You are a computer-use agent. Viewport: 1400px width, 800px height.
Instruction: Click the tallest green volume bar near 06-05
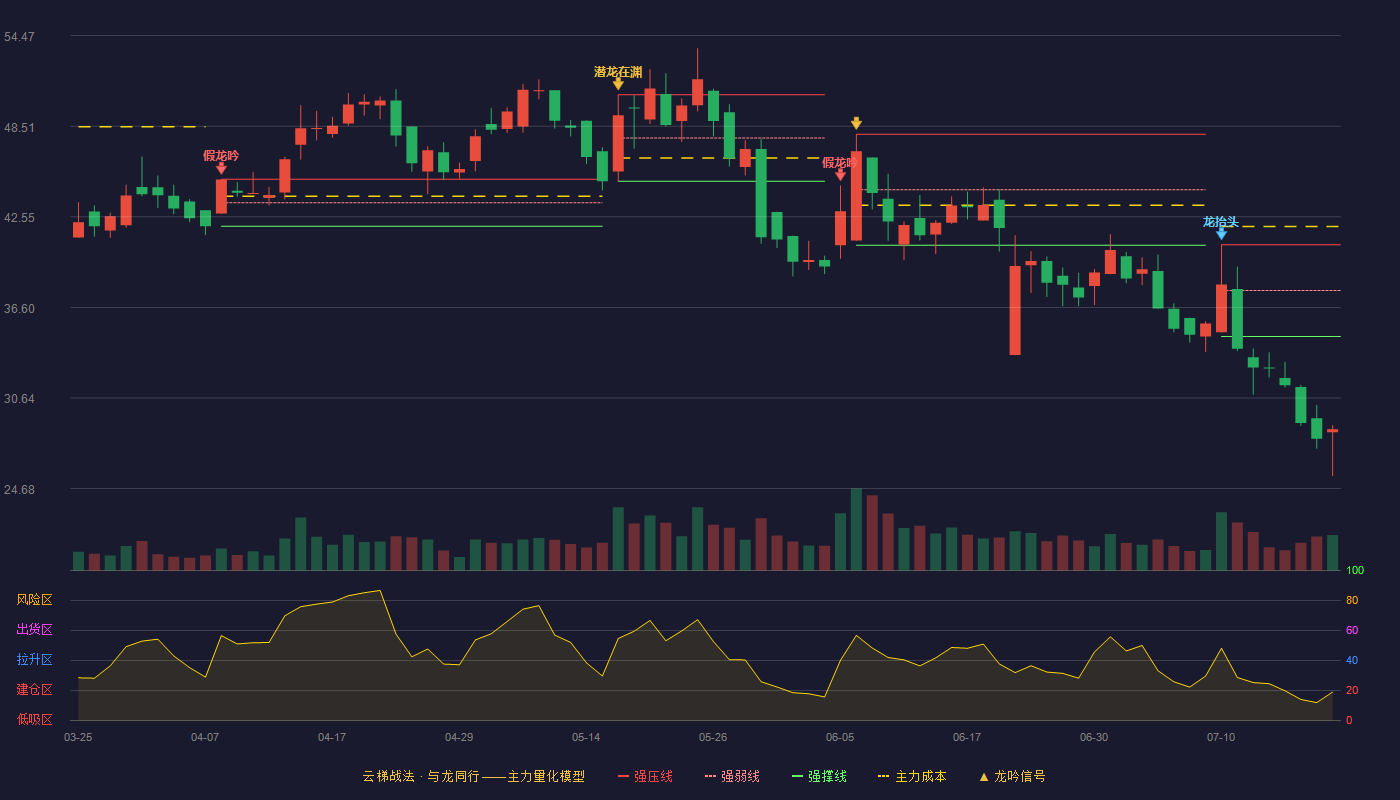[856, 529]
